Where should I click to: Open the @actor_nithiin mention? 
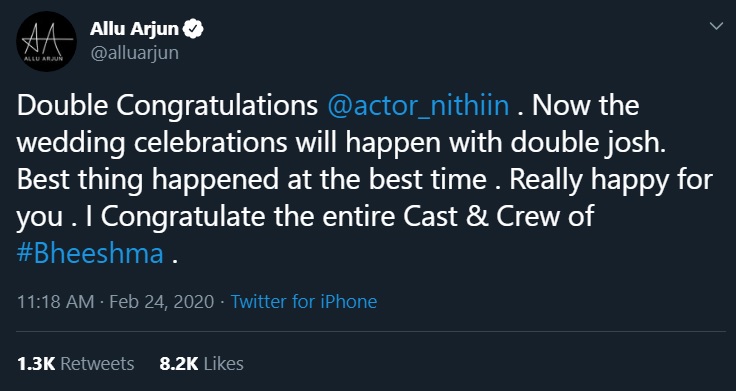418,107
